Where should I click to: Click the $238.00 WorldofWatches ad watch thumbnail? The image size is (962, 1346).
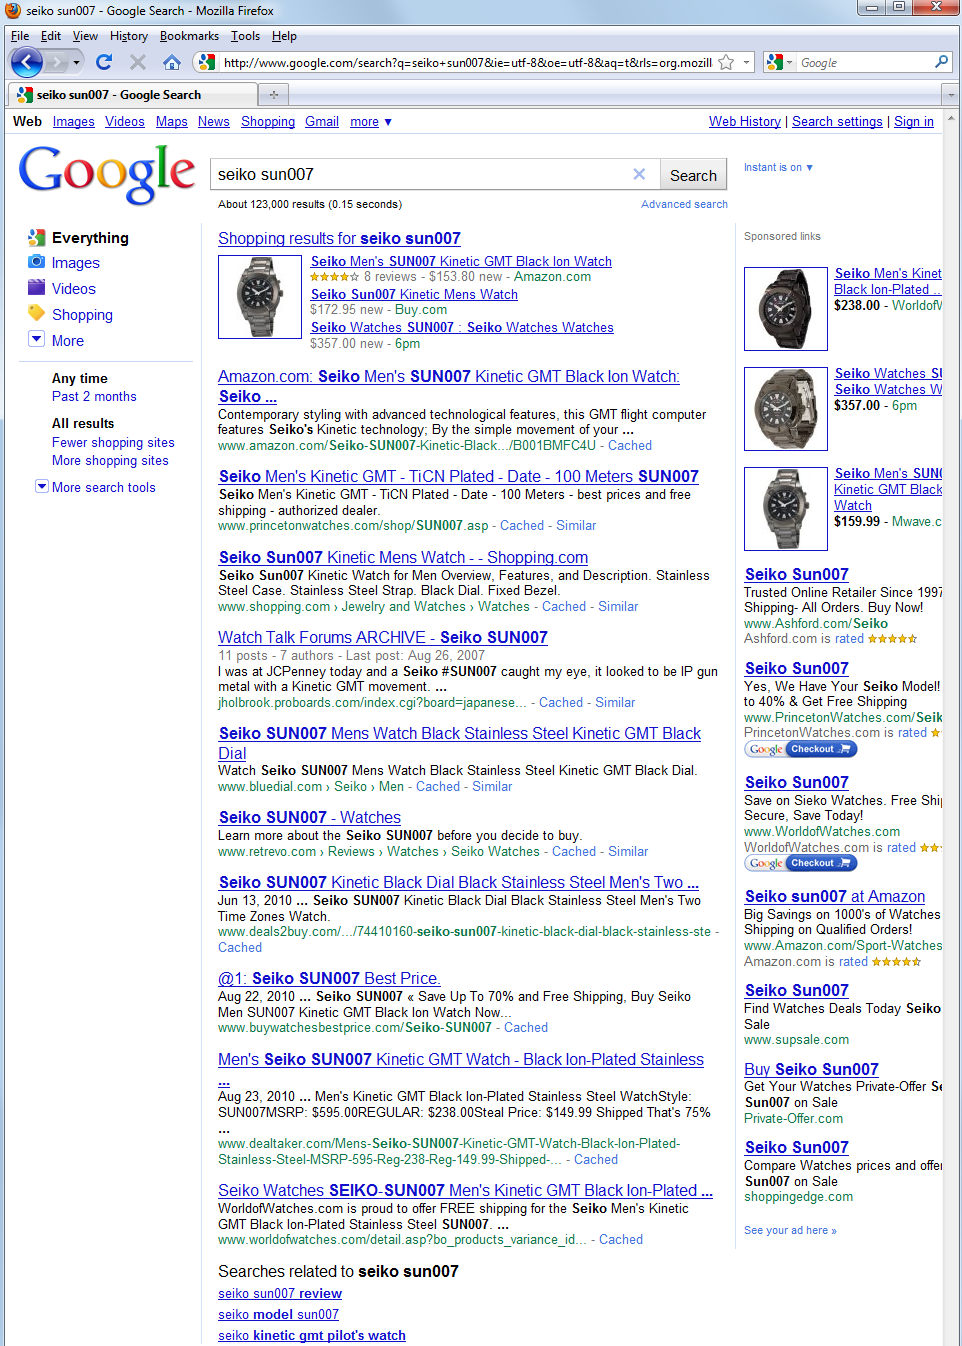[x=786, y=309]
